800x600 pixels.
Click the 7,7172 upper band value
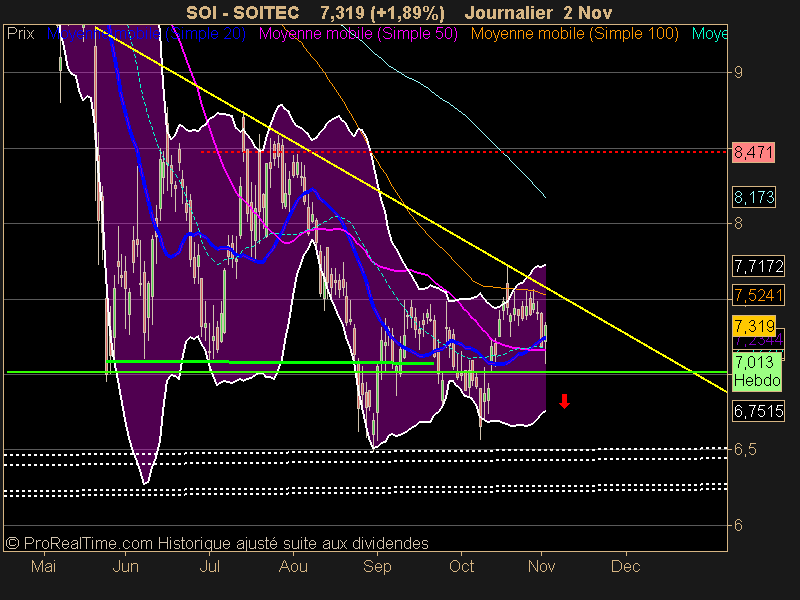pyautogui.click(x=758, y=266)
